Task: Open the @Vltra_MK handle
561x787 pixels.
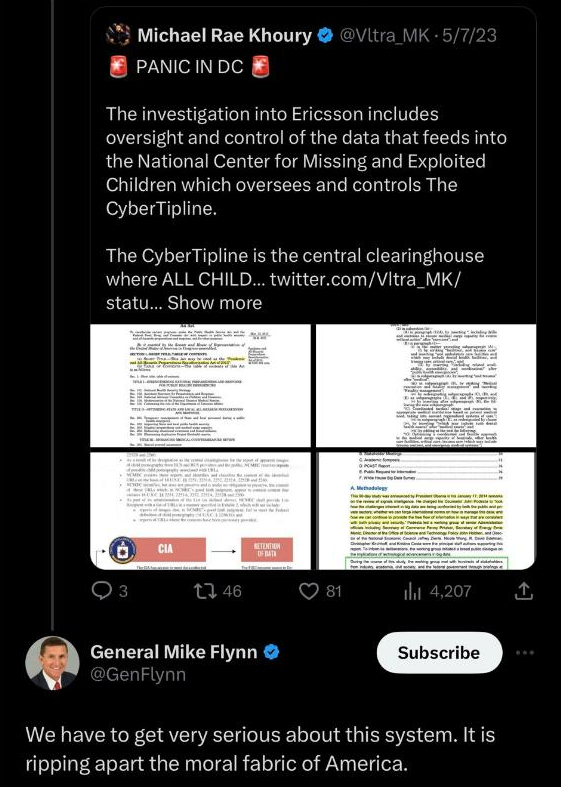Action: tap(384, 35)
